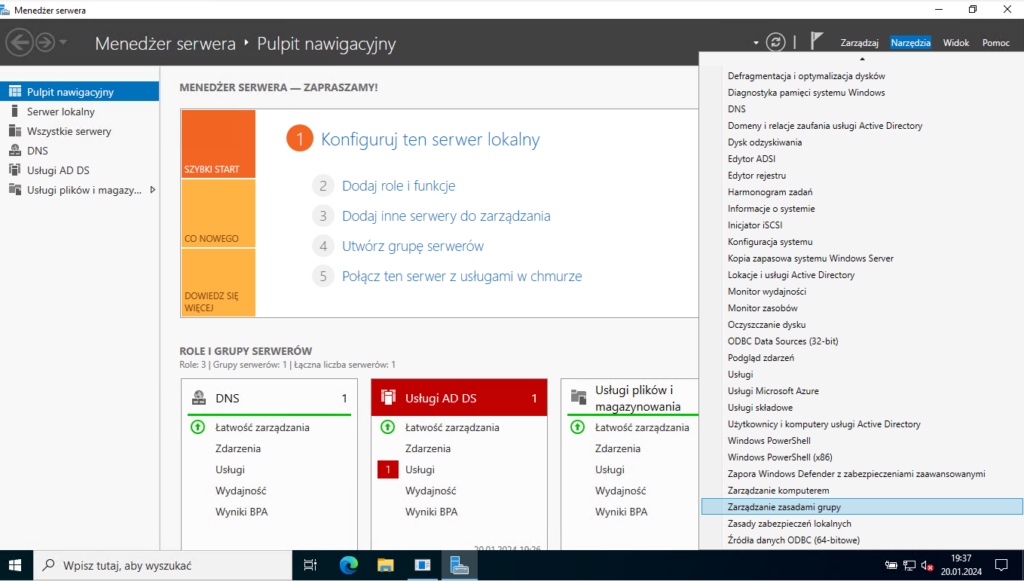Click the Server Manager taskbar icon
The height and width of the screenshot is (581, 1024).
click(x=460, y=565)
